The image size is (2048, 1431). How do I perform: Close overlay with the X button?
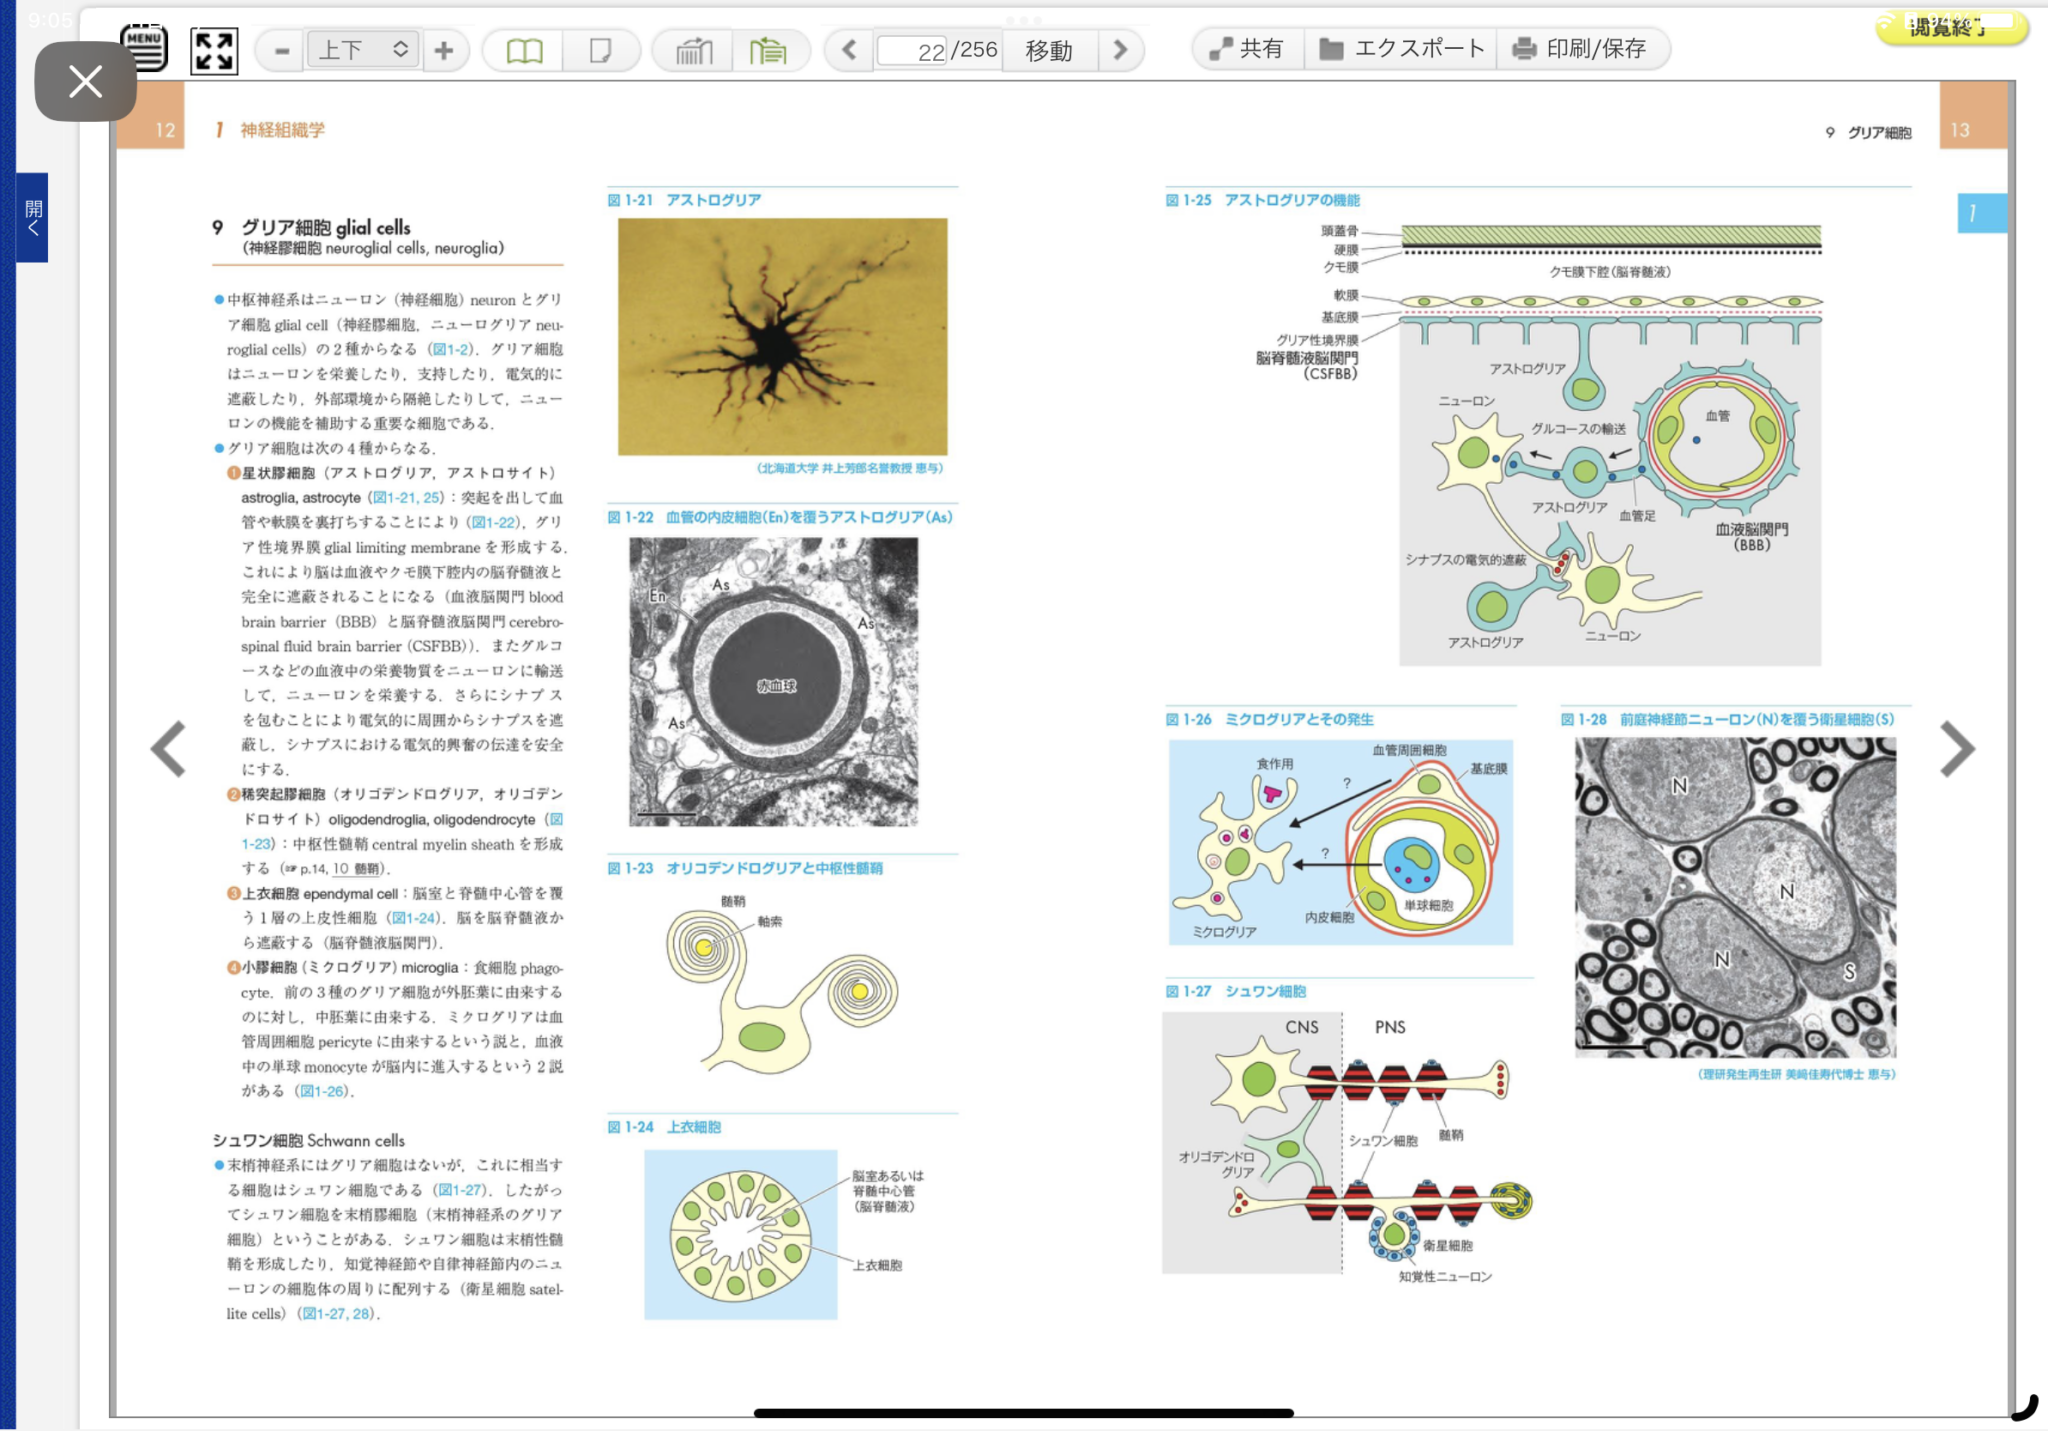pyautogui.click(x=86, y=82)
